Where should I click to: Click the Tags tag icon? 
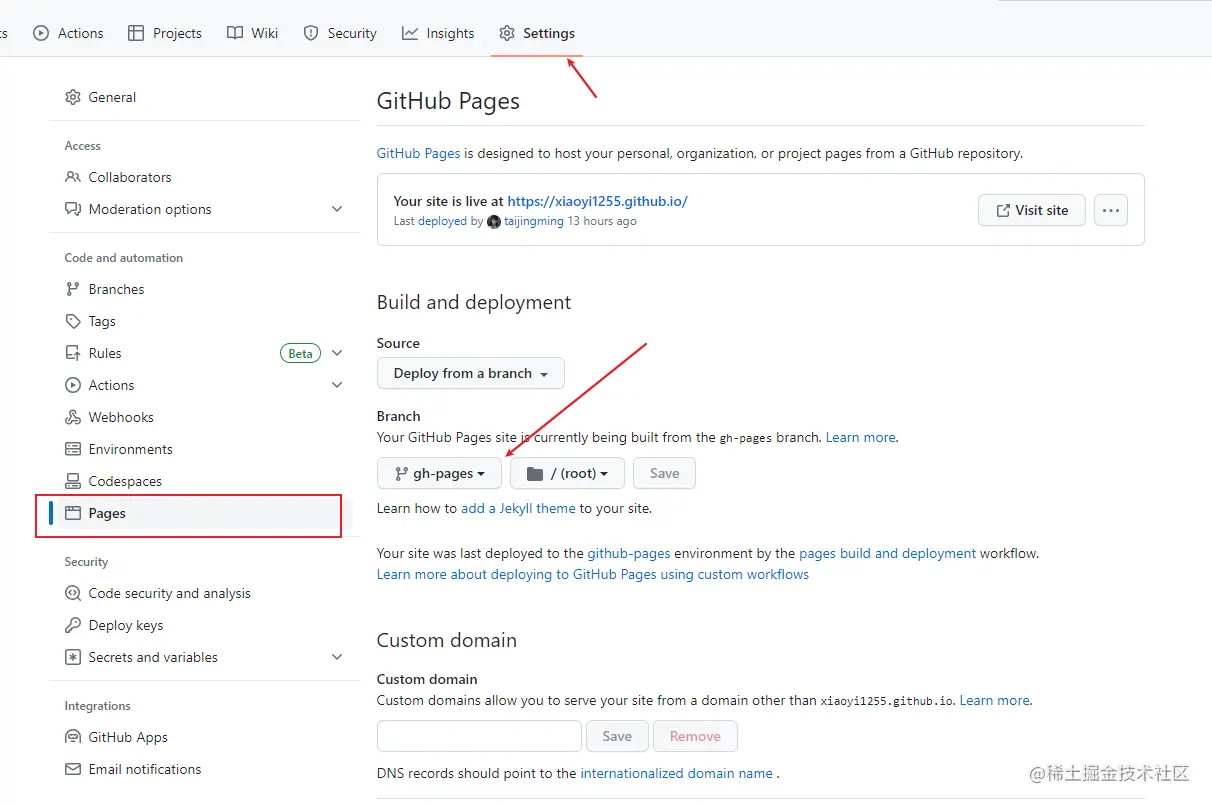point(73,321)
